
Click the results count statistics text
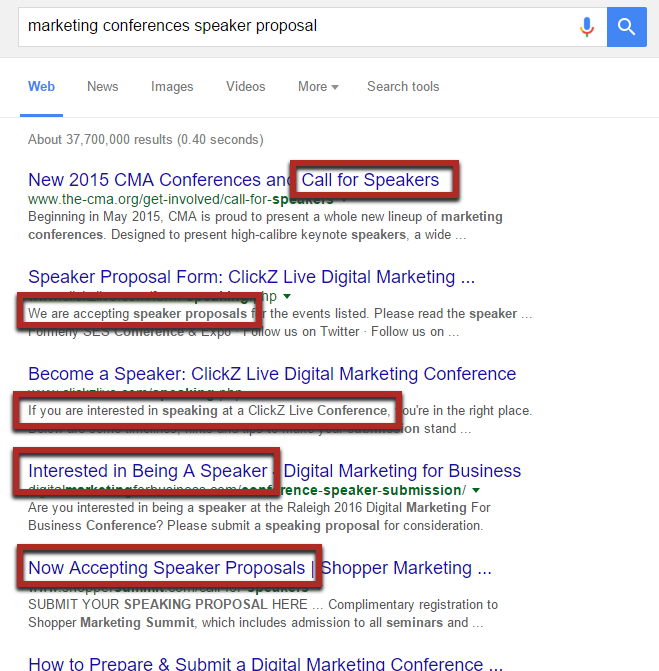146,140
